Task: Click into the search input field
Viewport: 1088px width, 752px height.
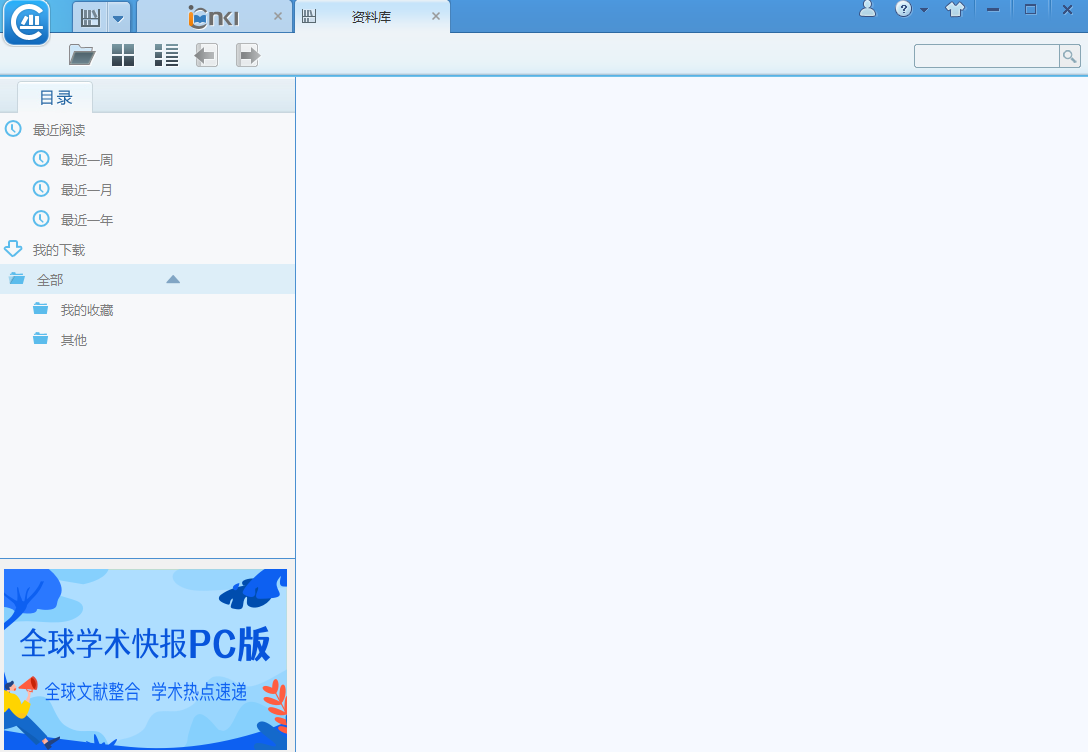Action: pos(986,56)
